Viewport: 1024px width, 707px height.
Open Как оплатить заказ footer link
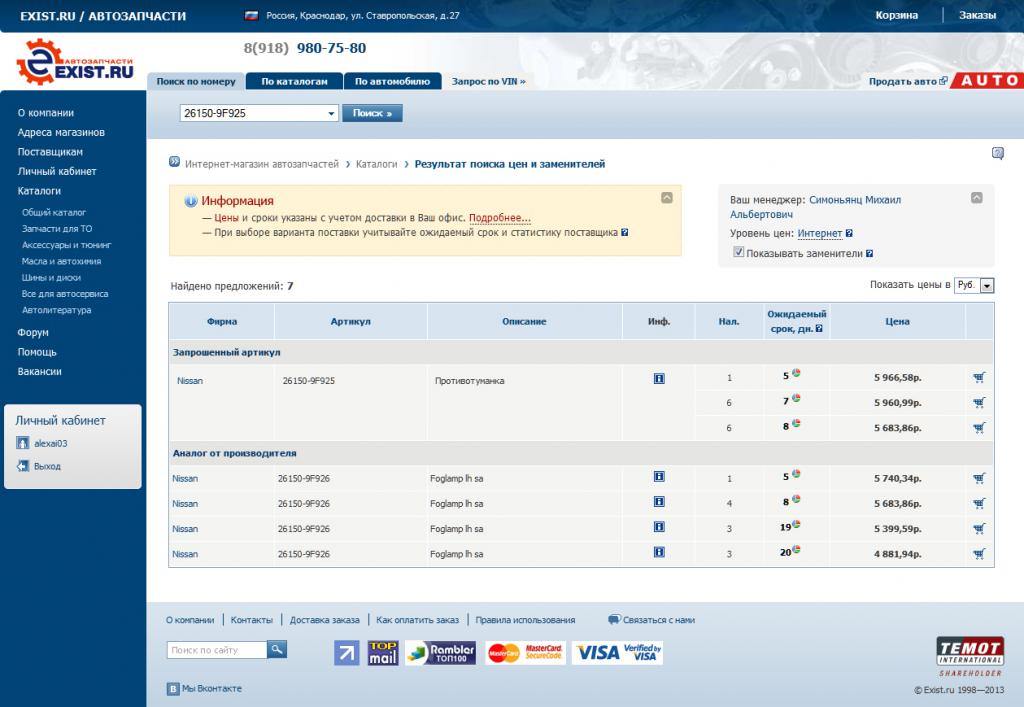417,620
